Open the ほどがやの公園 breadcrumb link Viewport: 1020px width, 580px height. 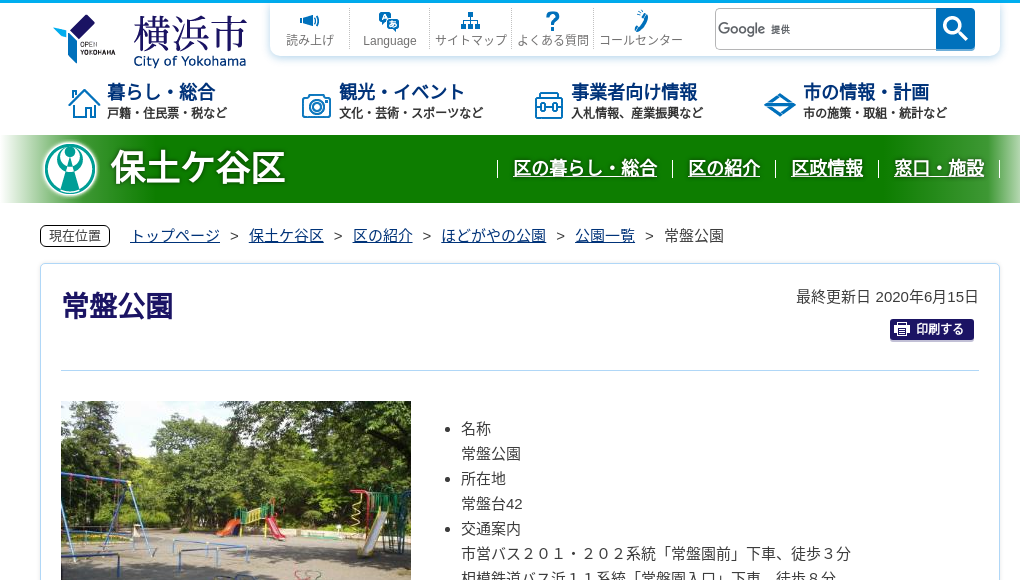point(493,235)
